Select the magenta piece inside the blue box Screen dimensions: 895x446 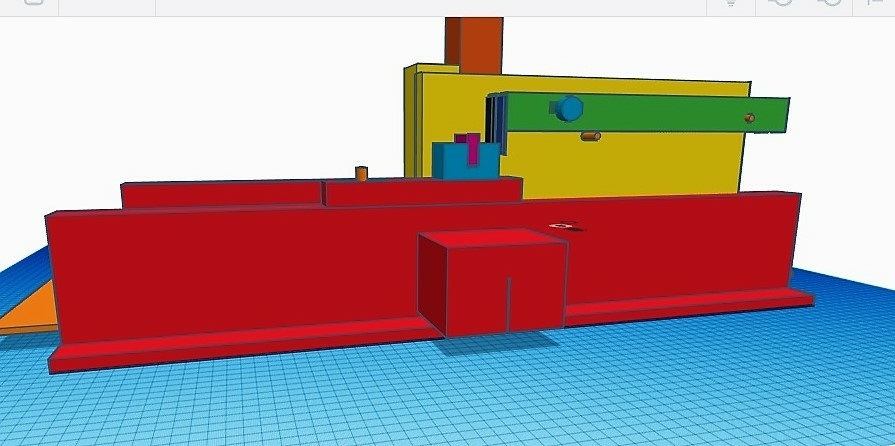[x=472, y=150]
